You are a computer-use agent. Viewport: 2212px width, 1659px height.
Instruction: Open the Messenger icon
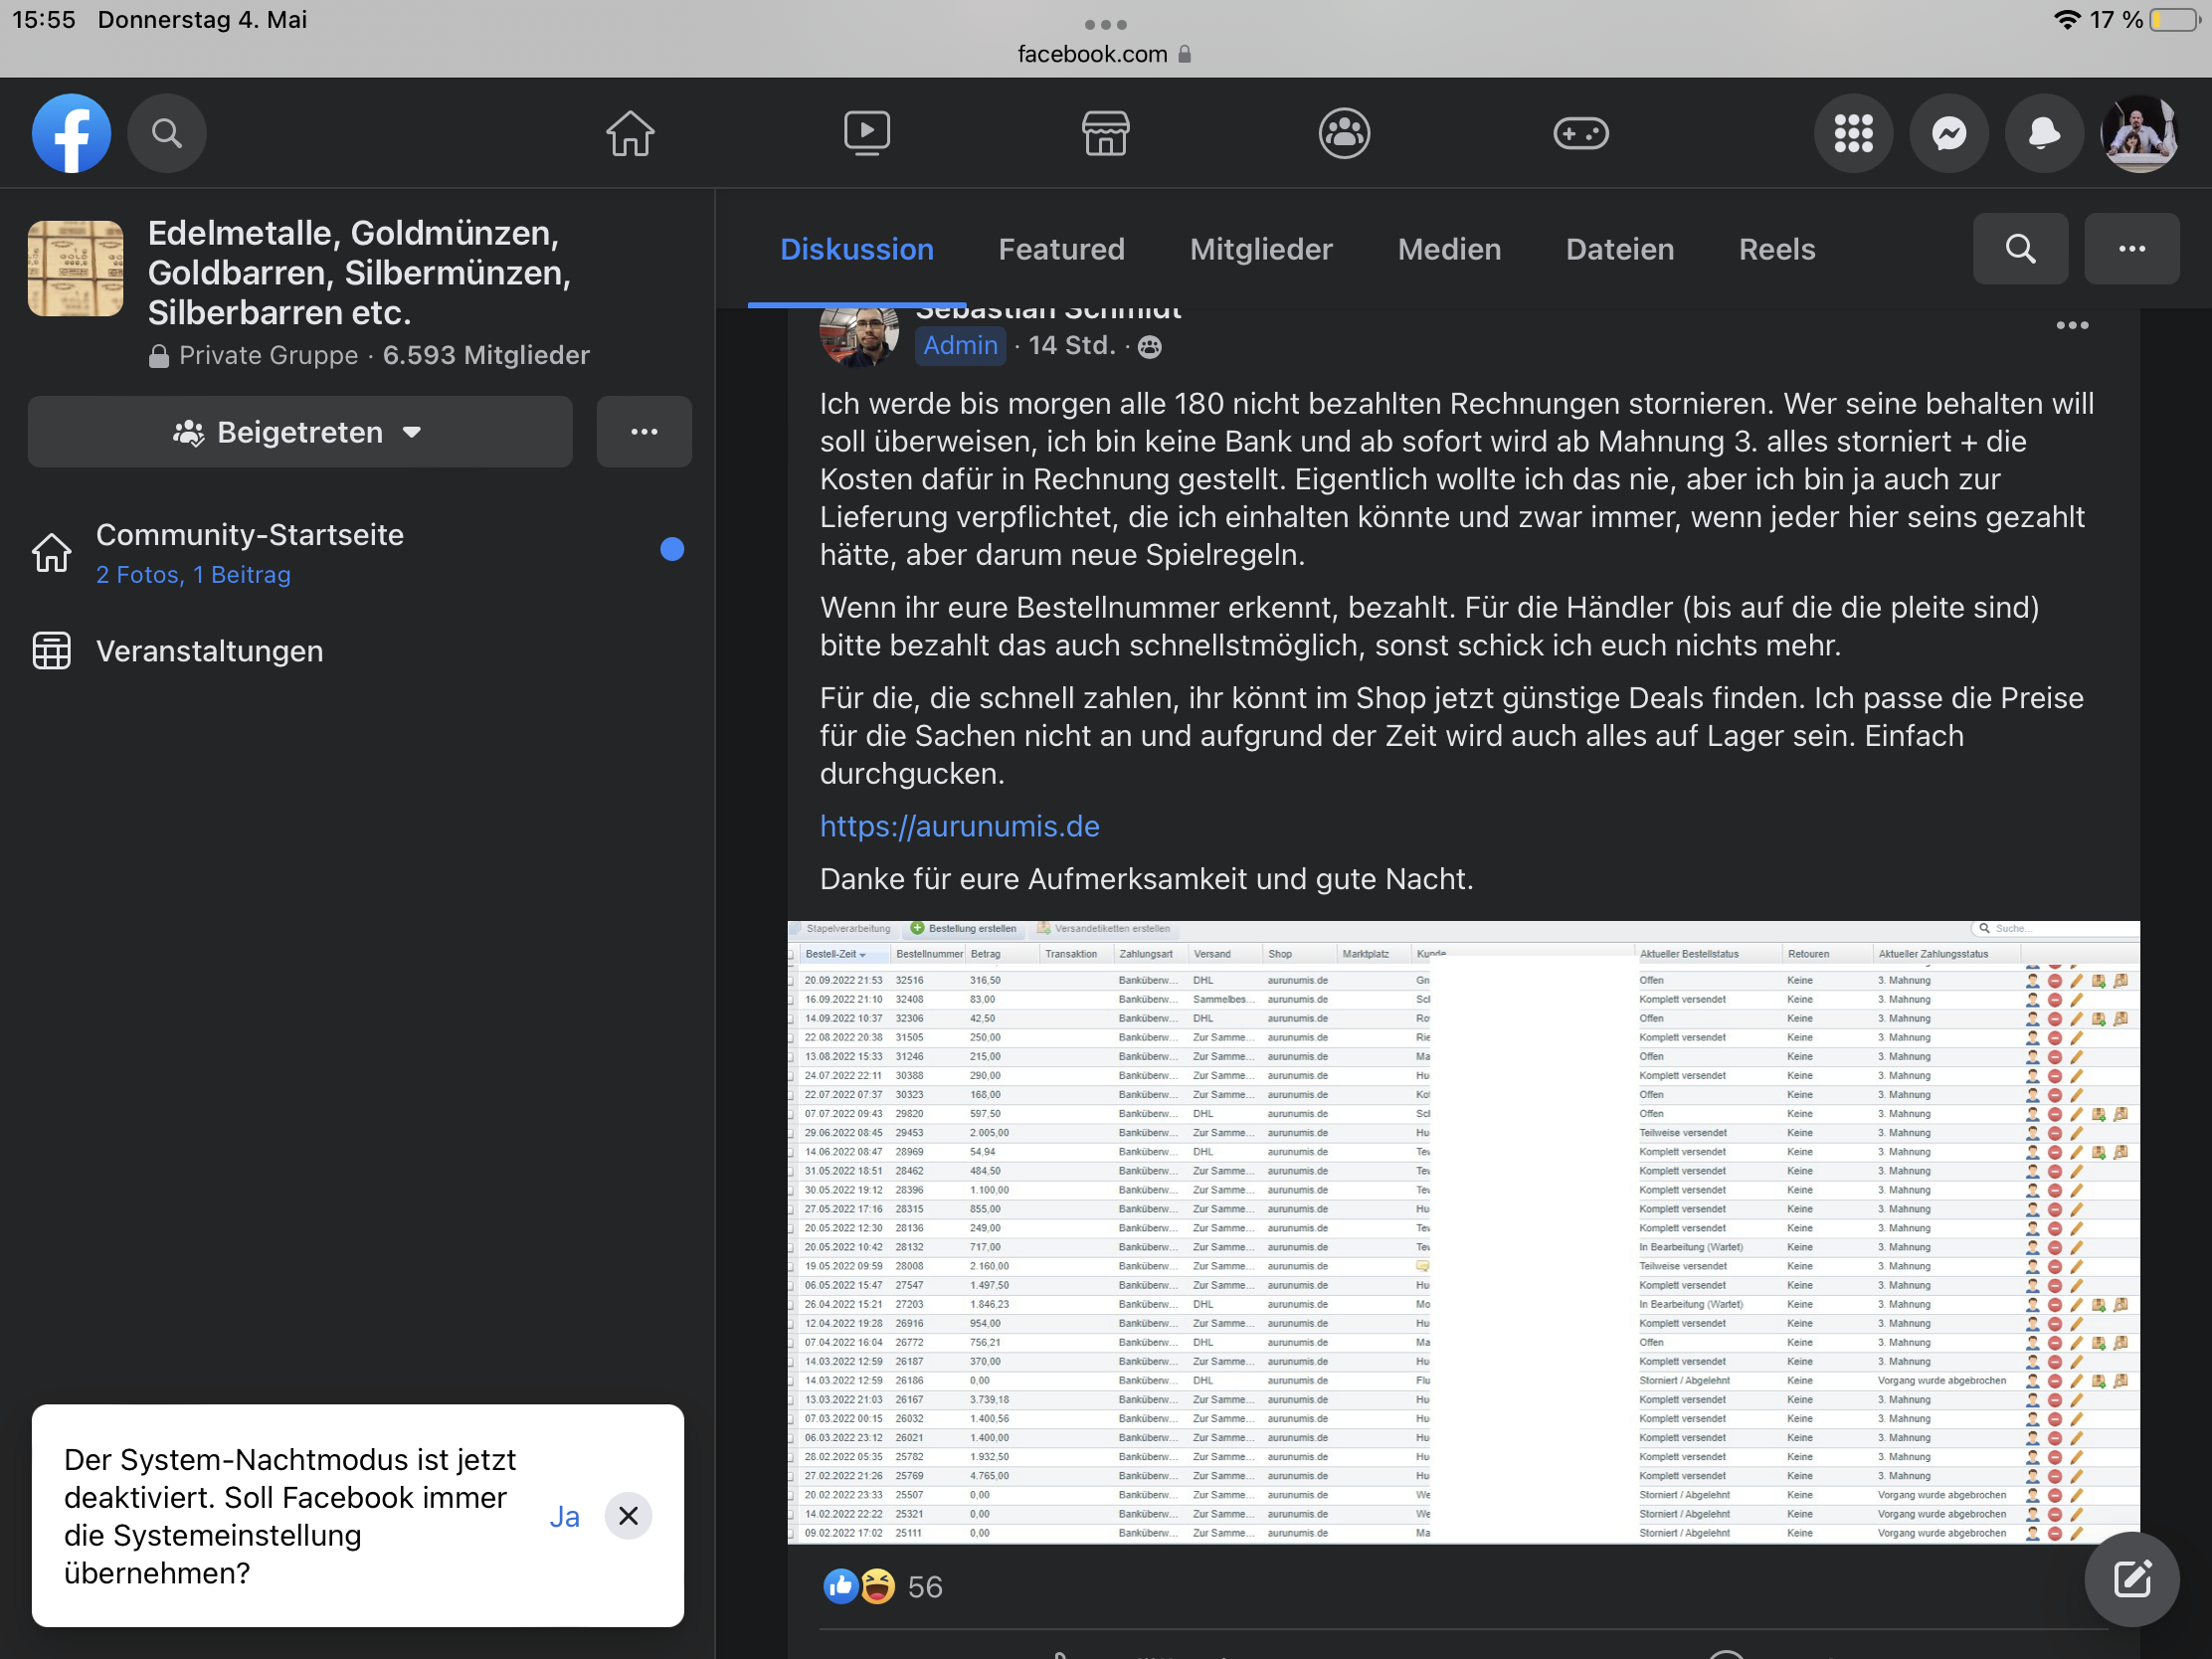(1948, 133)
